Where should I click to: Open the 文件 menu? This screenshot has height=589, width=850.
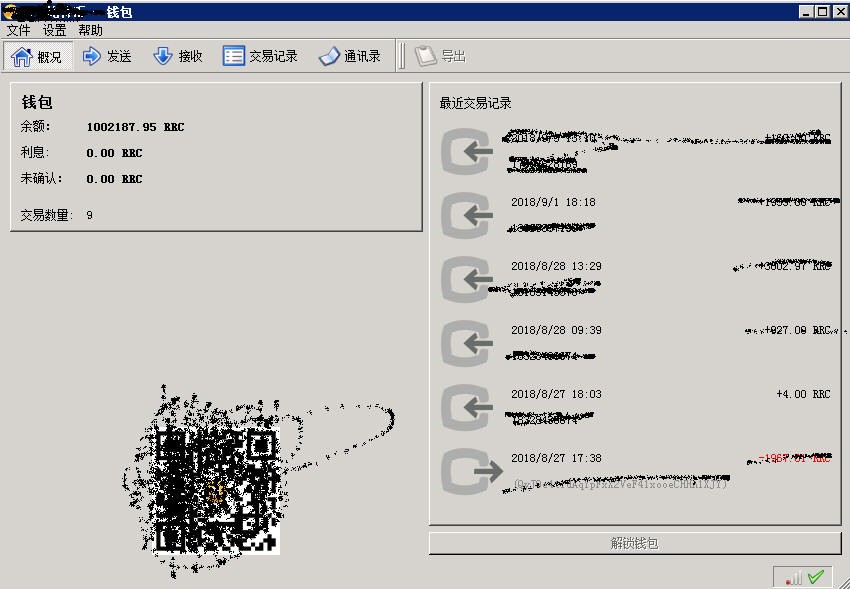pyautogui.click(x=18, y=30)
